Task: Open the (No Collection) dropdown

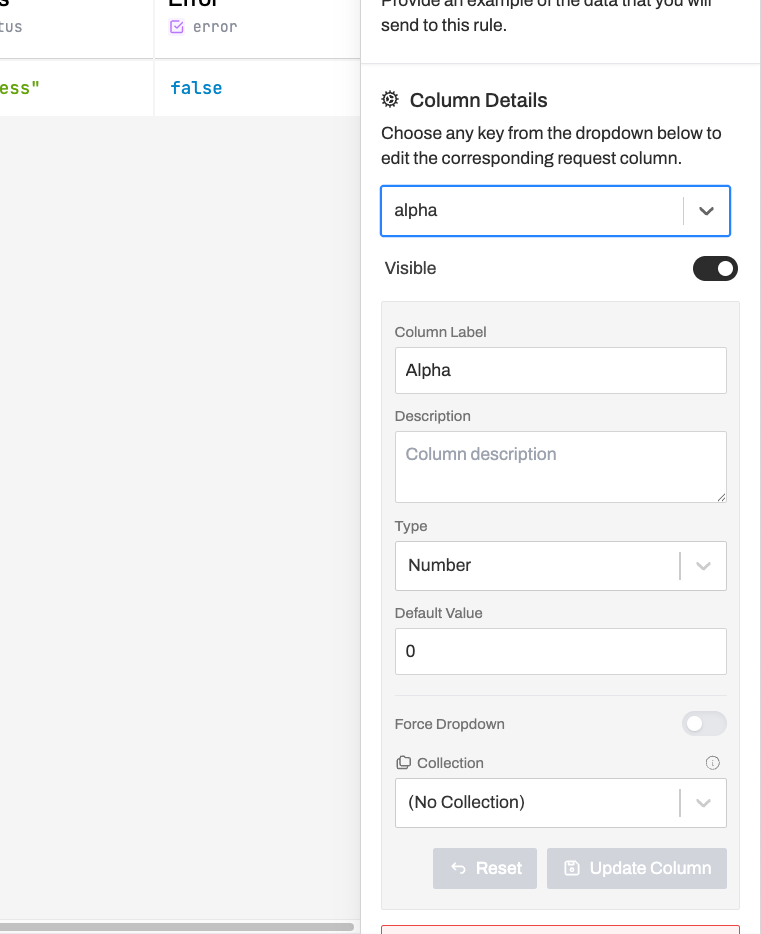Action: [x=560, y=803]
